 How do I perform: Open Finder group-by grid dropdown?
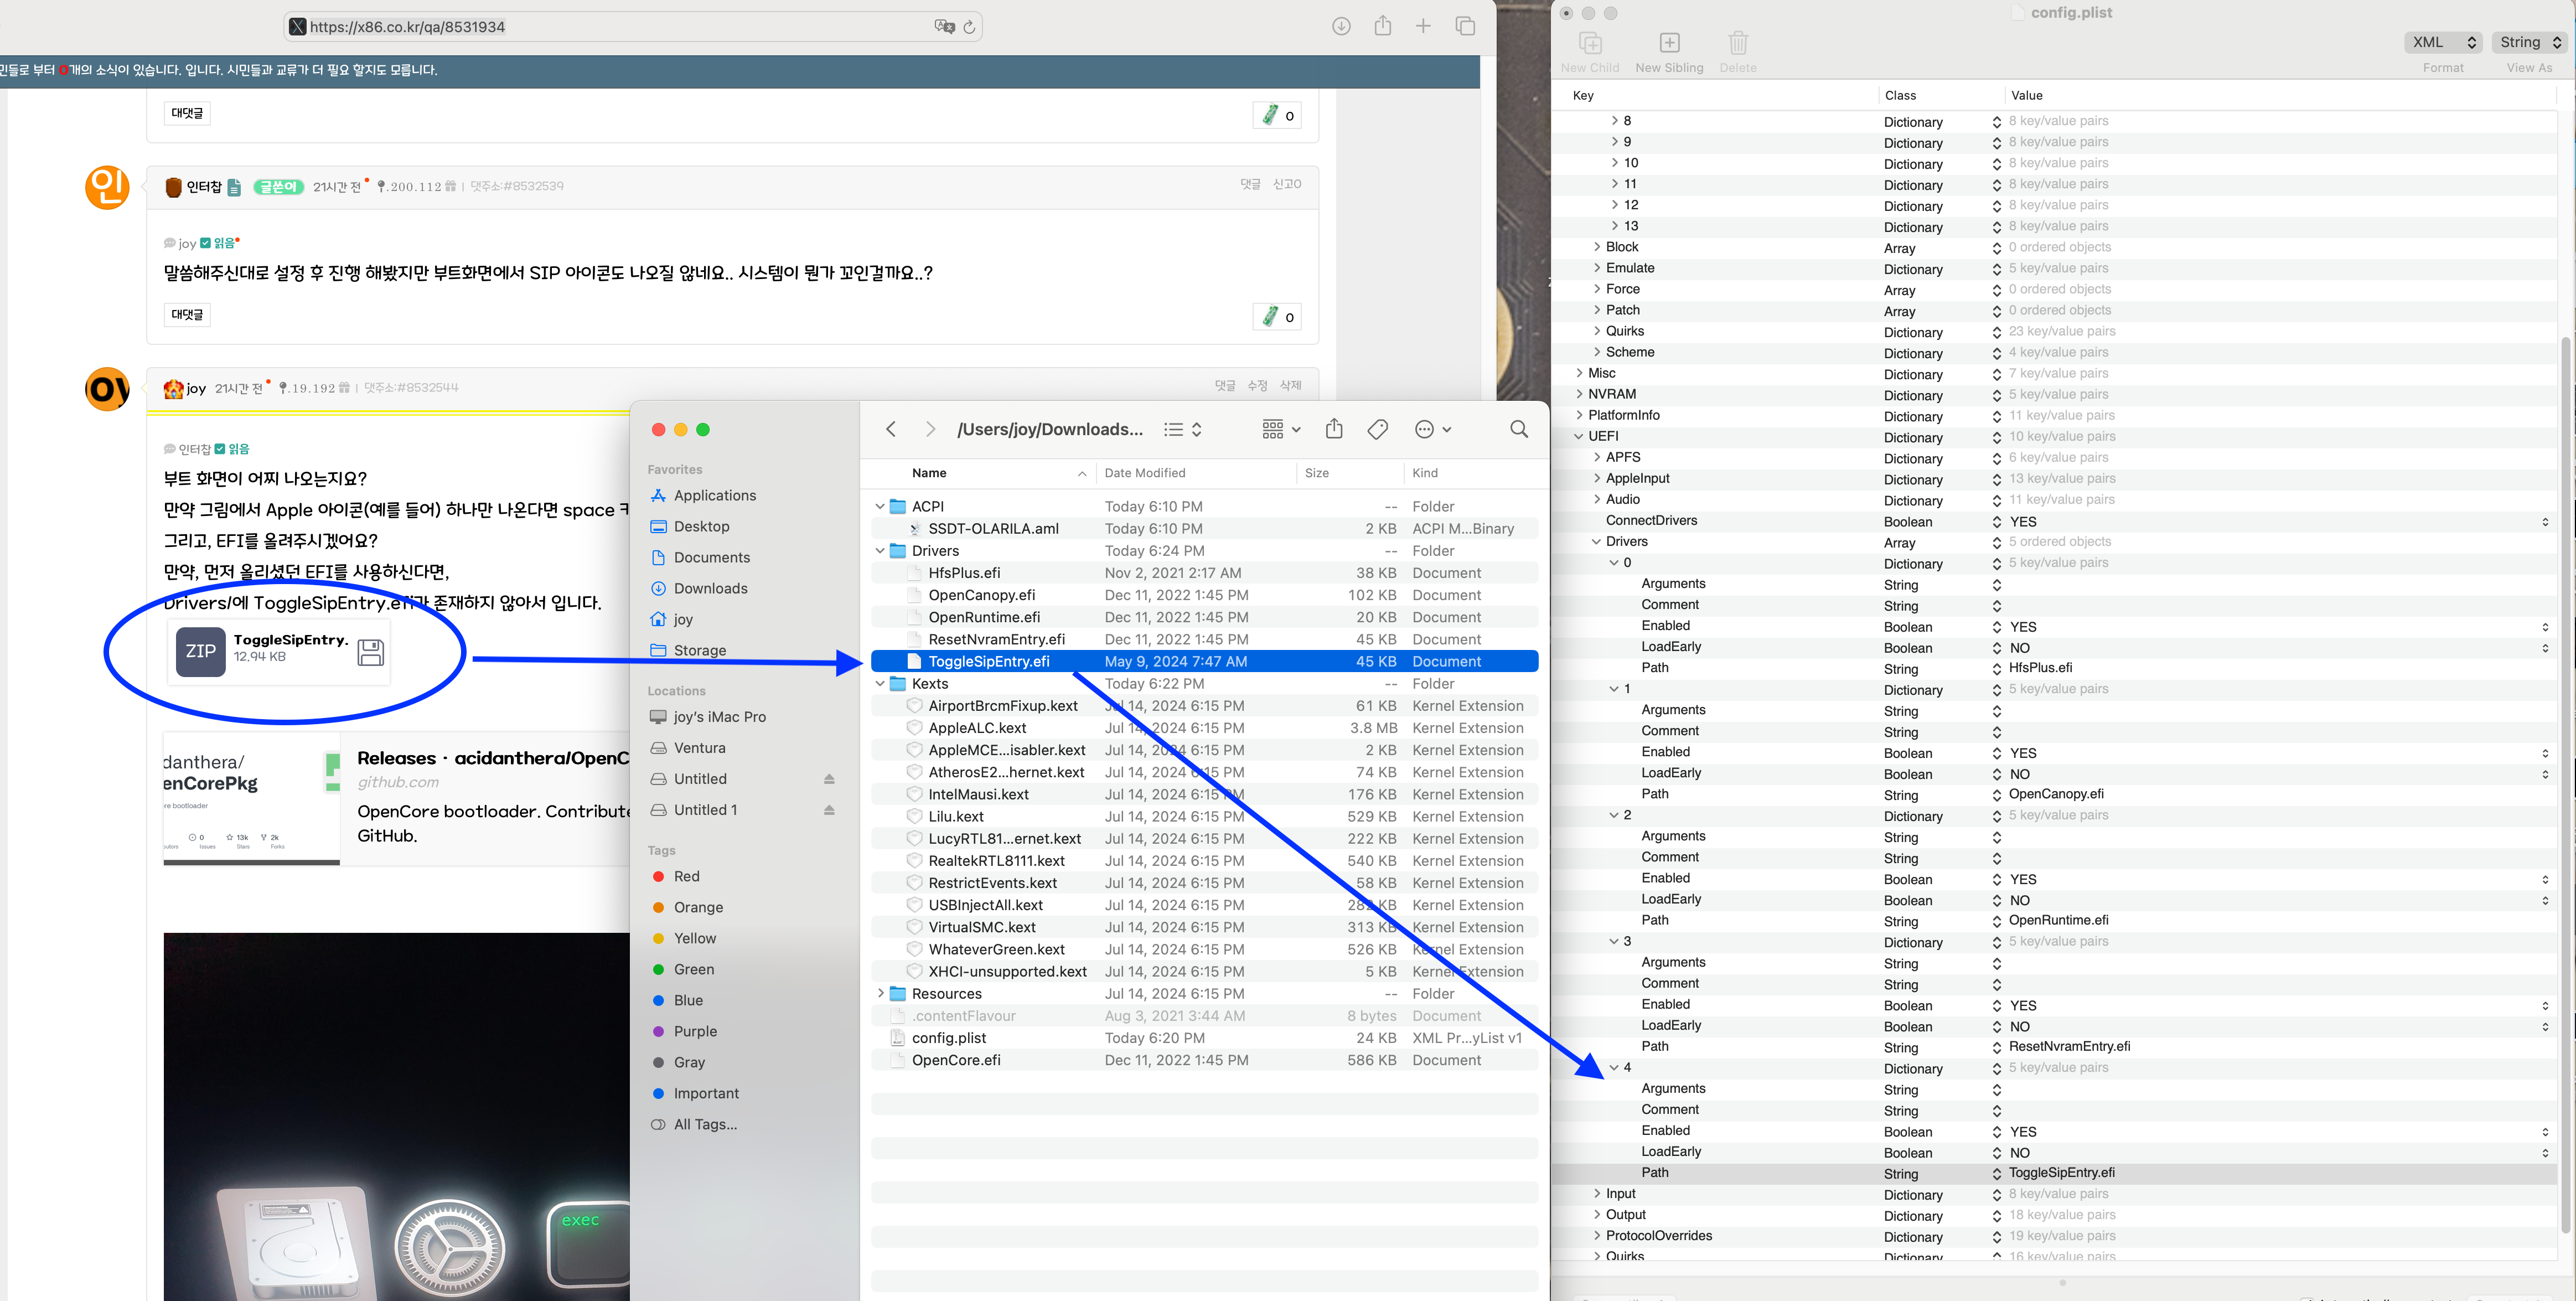click(1281, 429)
